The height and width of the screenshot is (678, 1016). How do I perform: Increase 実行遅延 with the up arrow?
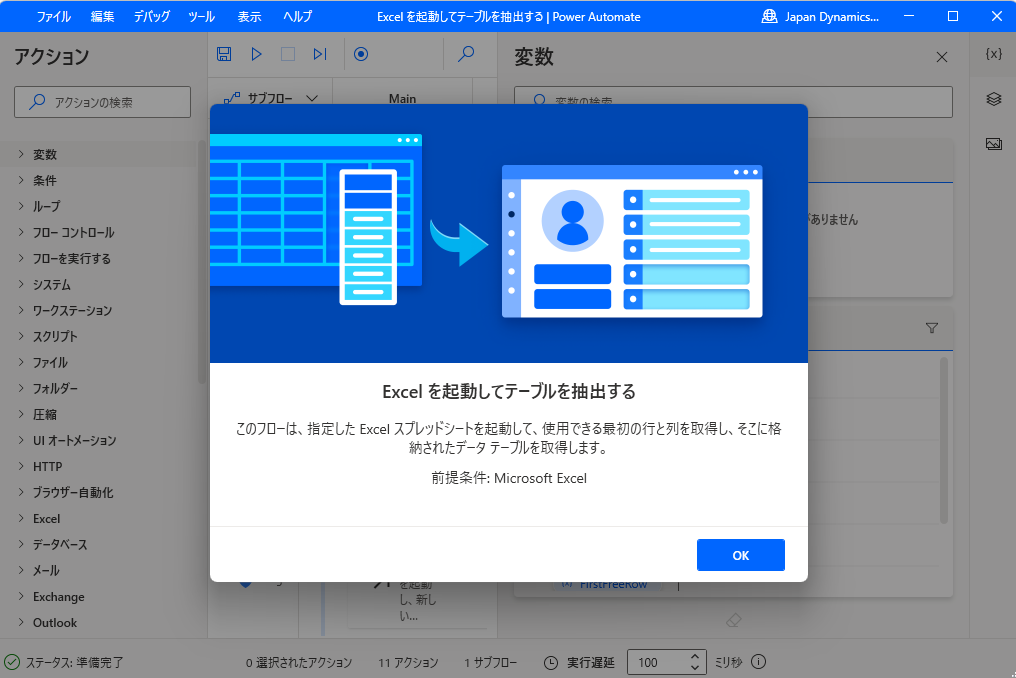695,656
